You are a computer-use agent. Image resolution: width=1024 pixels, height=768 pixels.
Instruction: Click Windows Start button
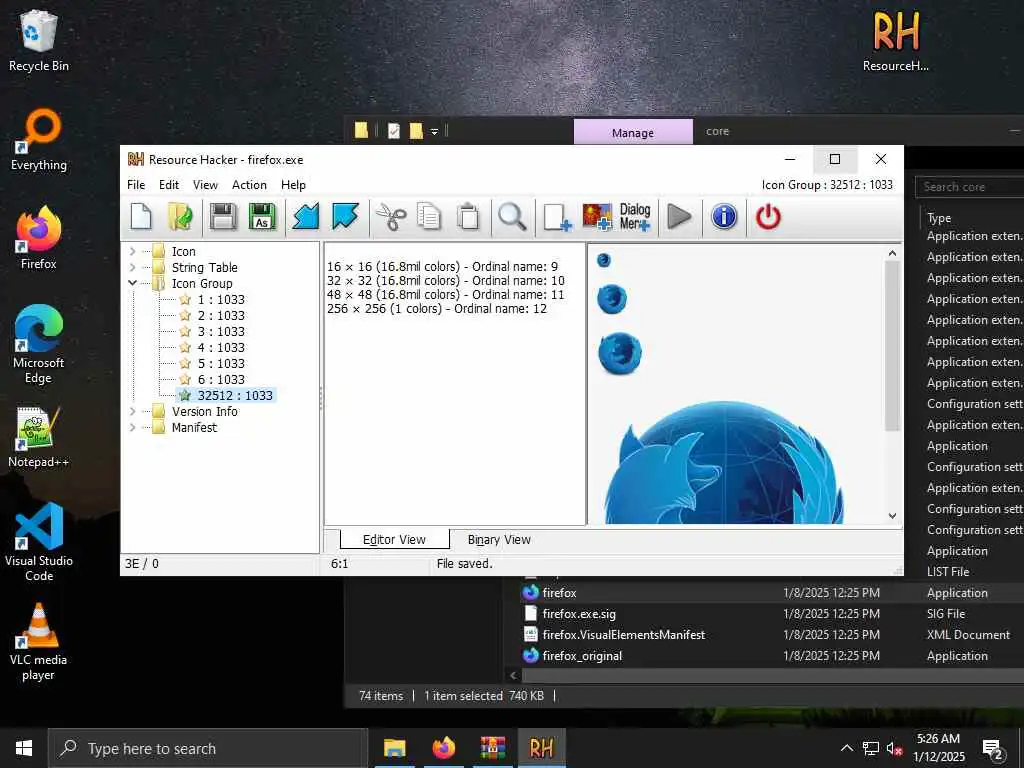(x=24, y=748)
